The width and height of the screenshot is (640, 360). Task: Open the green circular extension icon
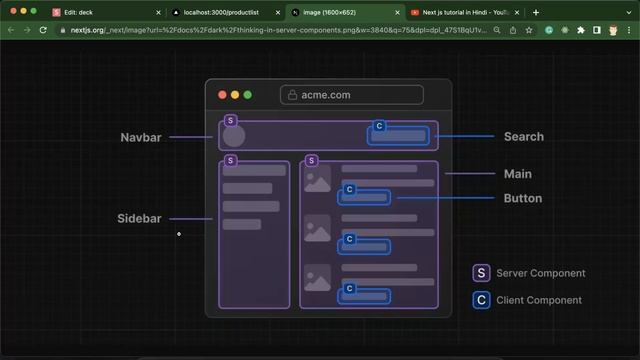click(549, 30)
